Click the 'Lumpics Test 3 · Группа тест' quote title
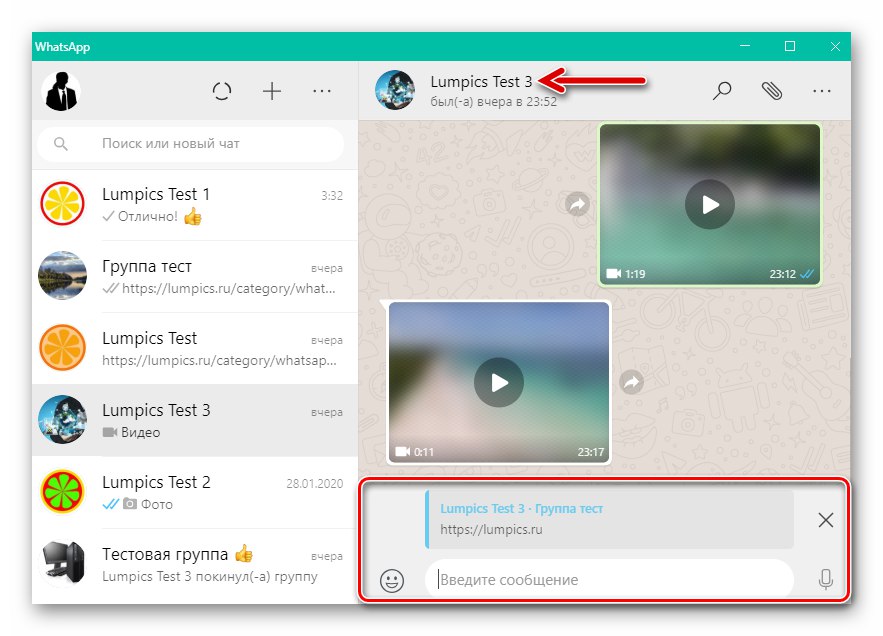This screenshot has width=883, height=636. (521, 508)
